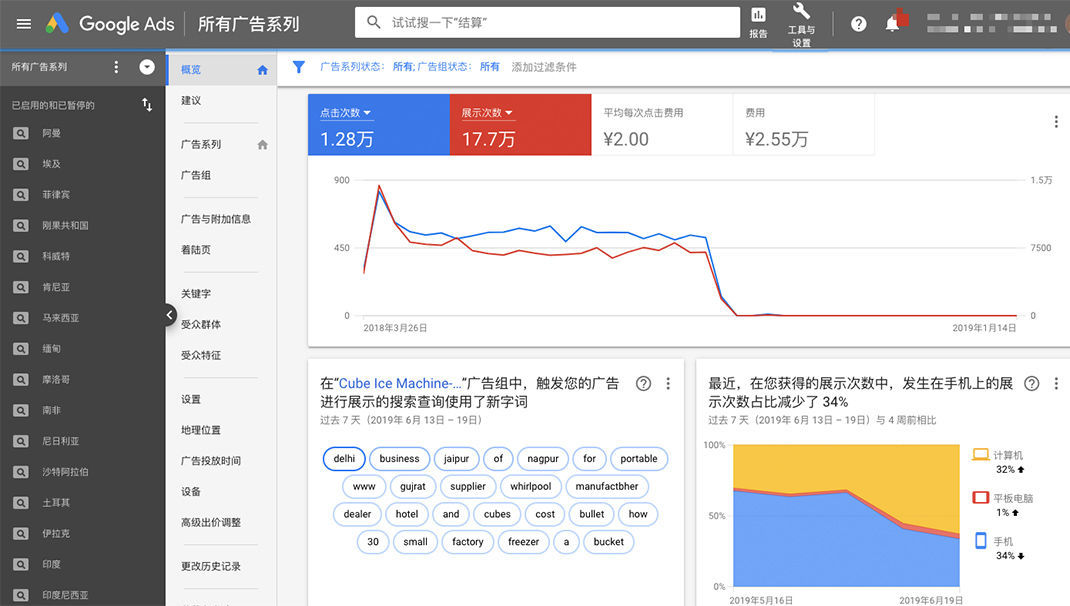Collapse the left sidebar with arrow handle
Screen dimensions: 1070x606
(x=170, y=315)
